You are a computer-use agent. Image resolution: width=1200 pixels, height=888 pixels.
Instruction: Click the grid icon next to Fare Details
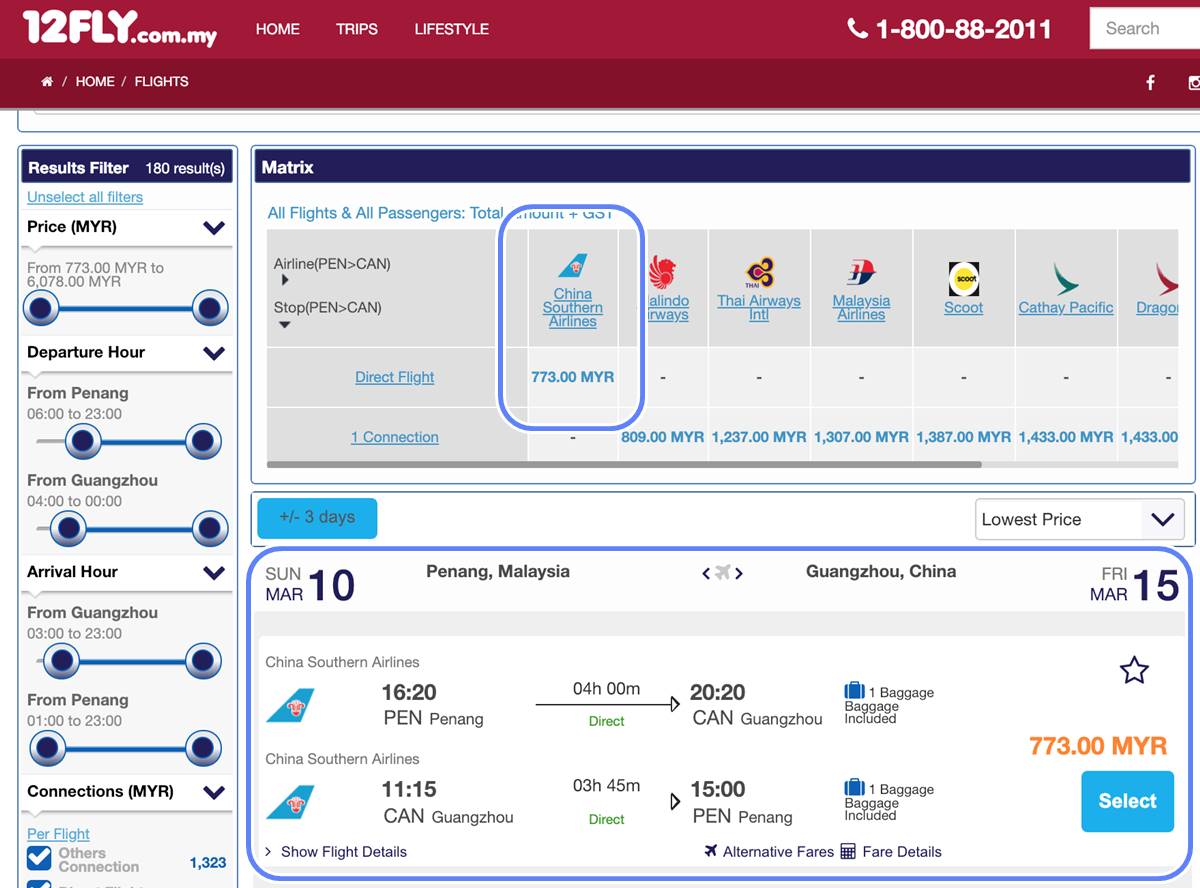point(848,851)
